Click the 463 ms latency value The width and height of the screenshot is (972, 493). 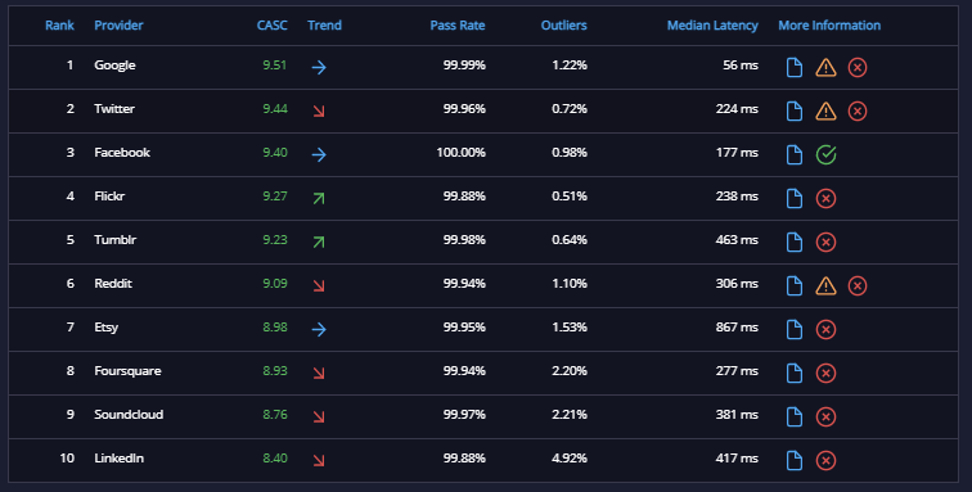coord(737,240)
